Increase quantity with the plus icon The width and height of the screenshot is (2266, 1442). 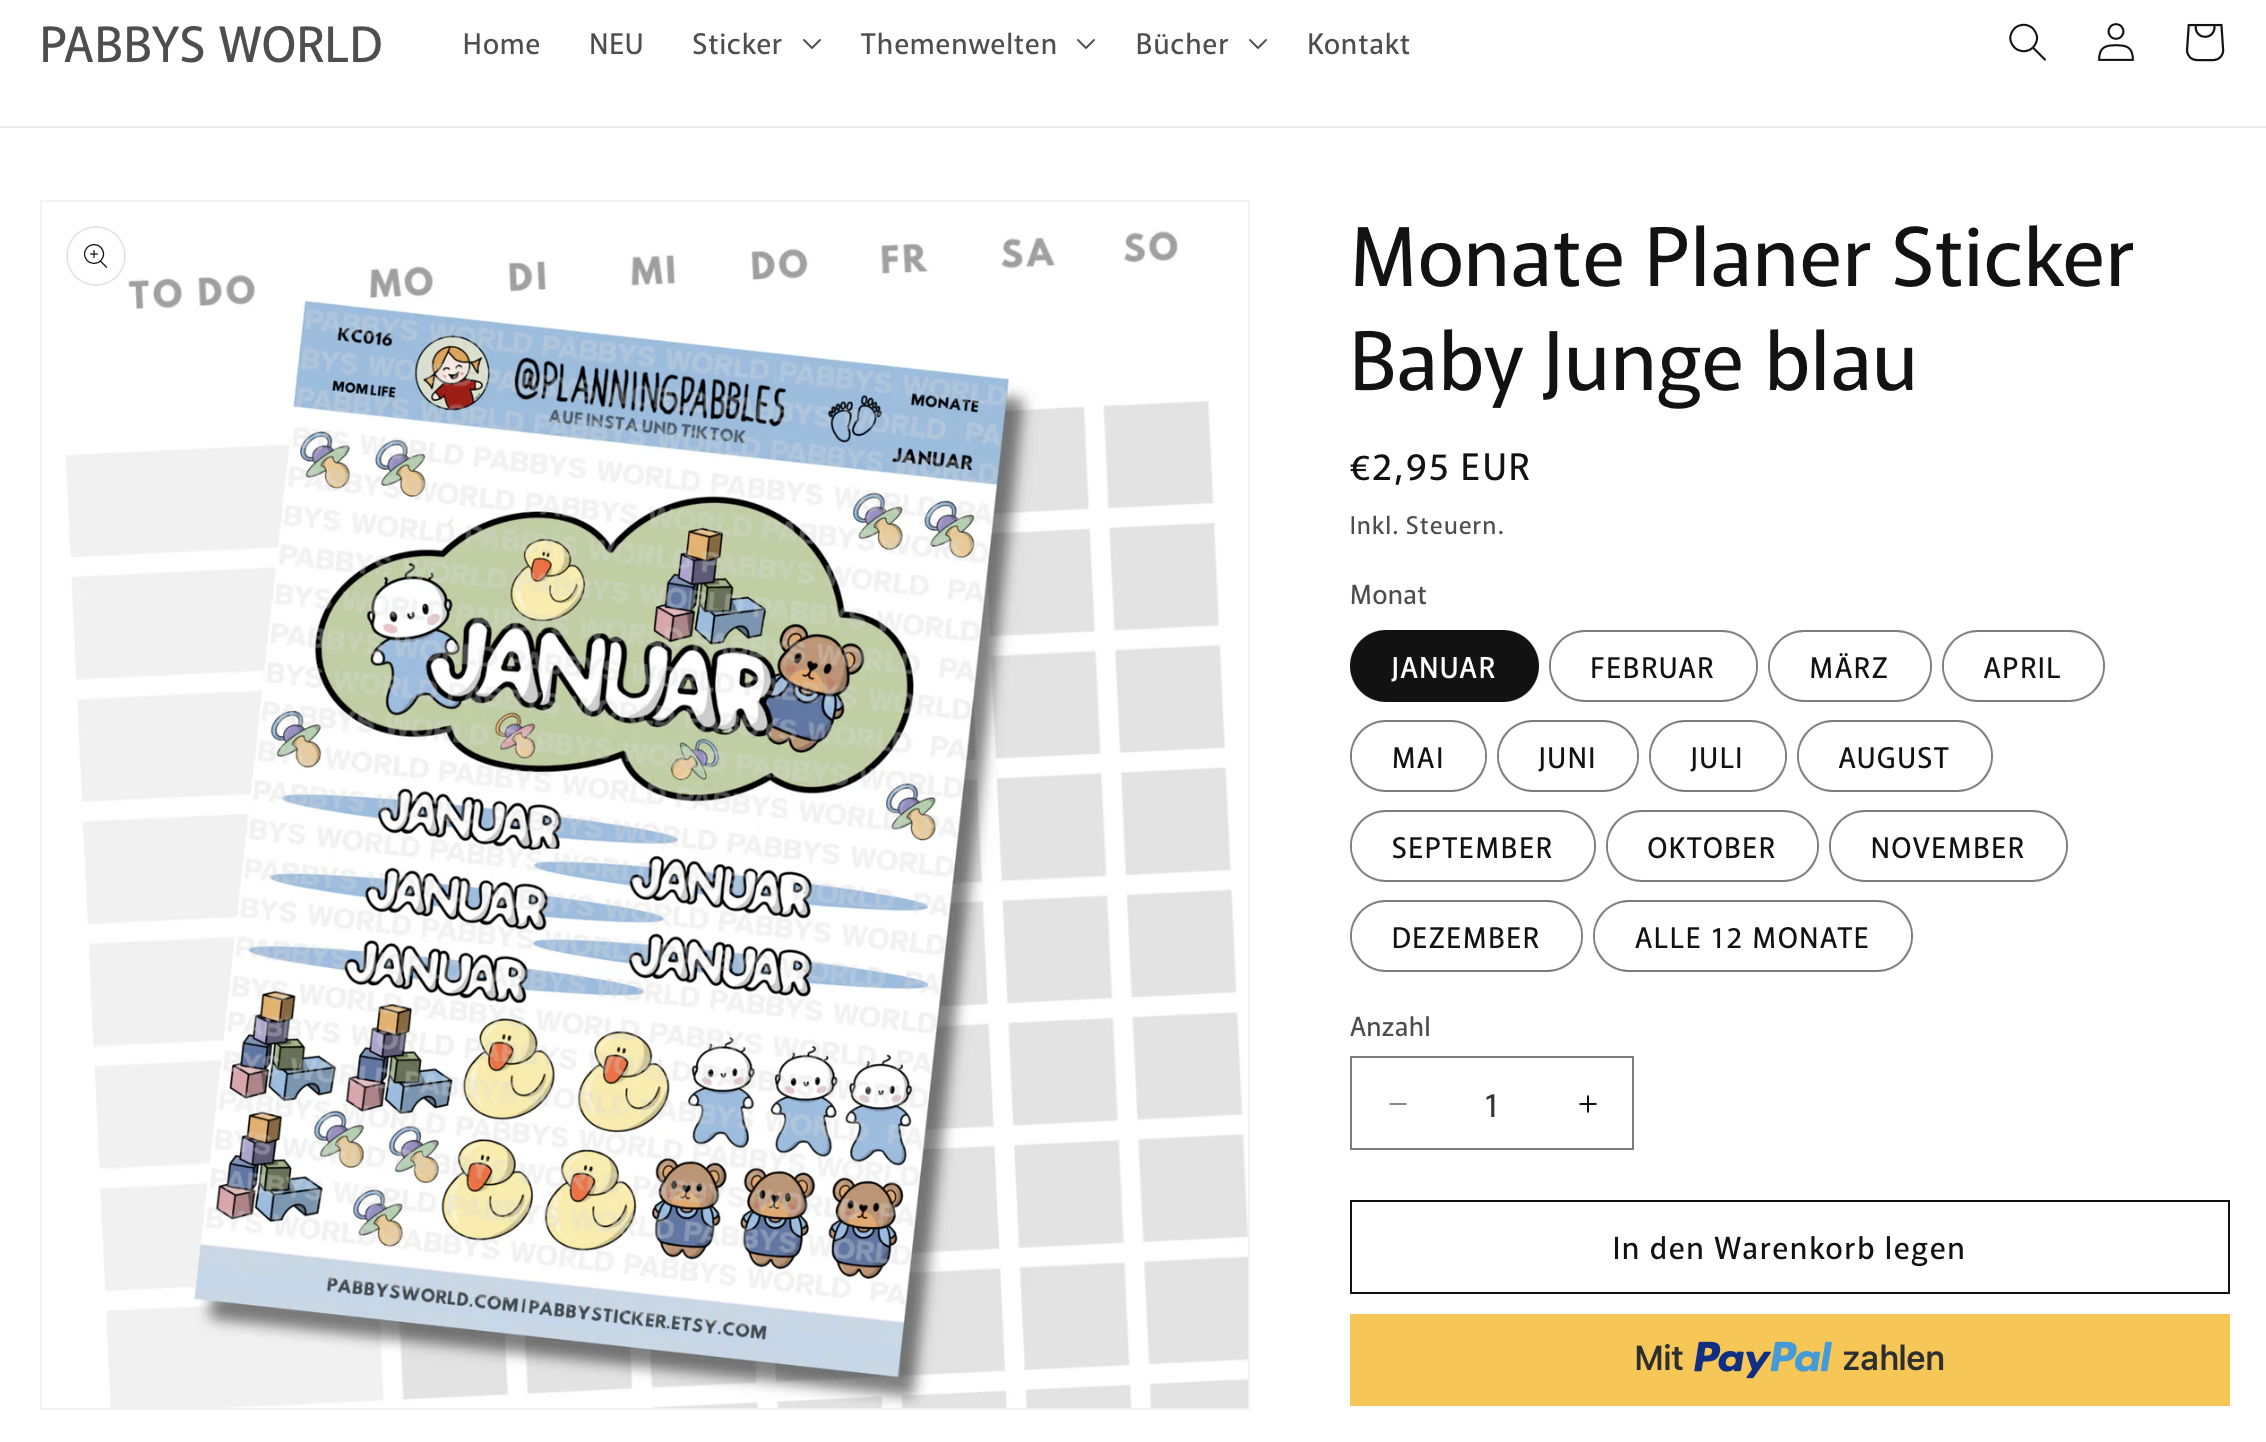point(1587,1104)
